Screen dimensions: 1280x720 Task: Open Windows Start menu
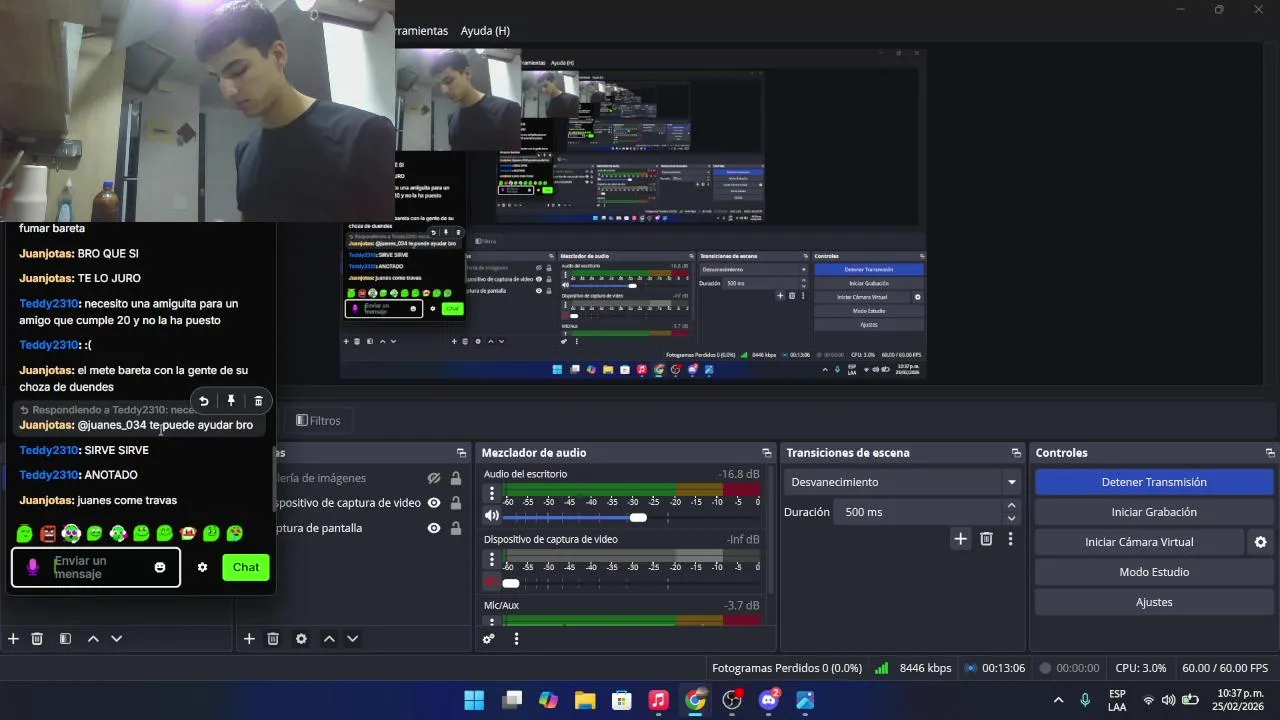(474, 700)
